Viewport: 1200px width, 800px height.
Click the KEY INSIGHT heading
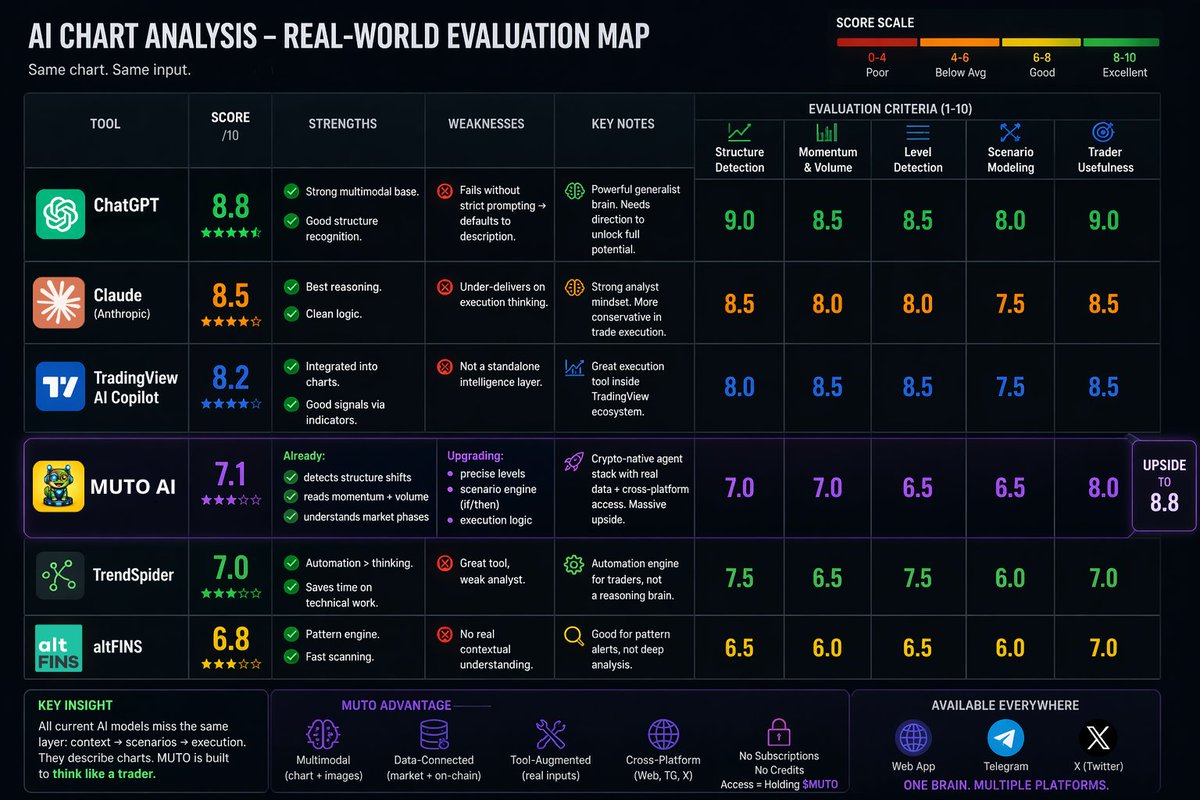75,705
